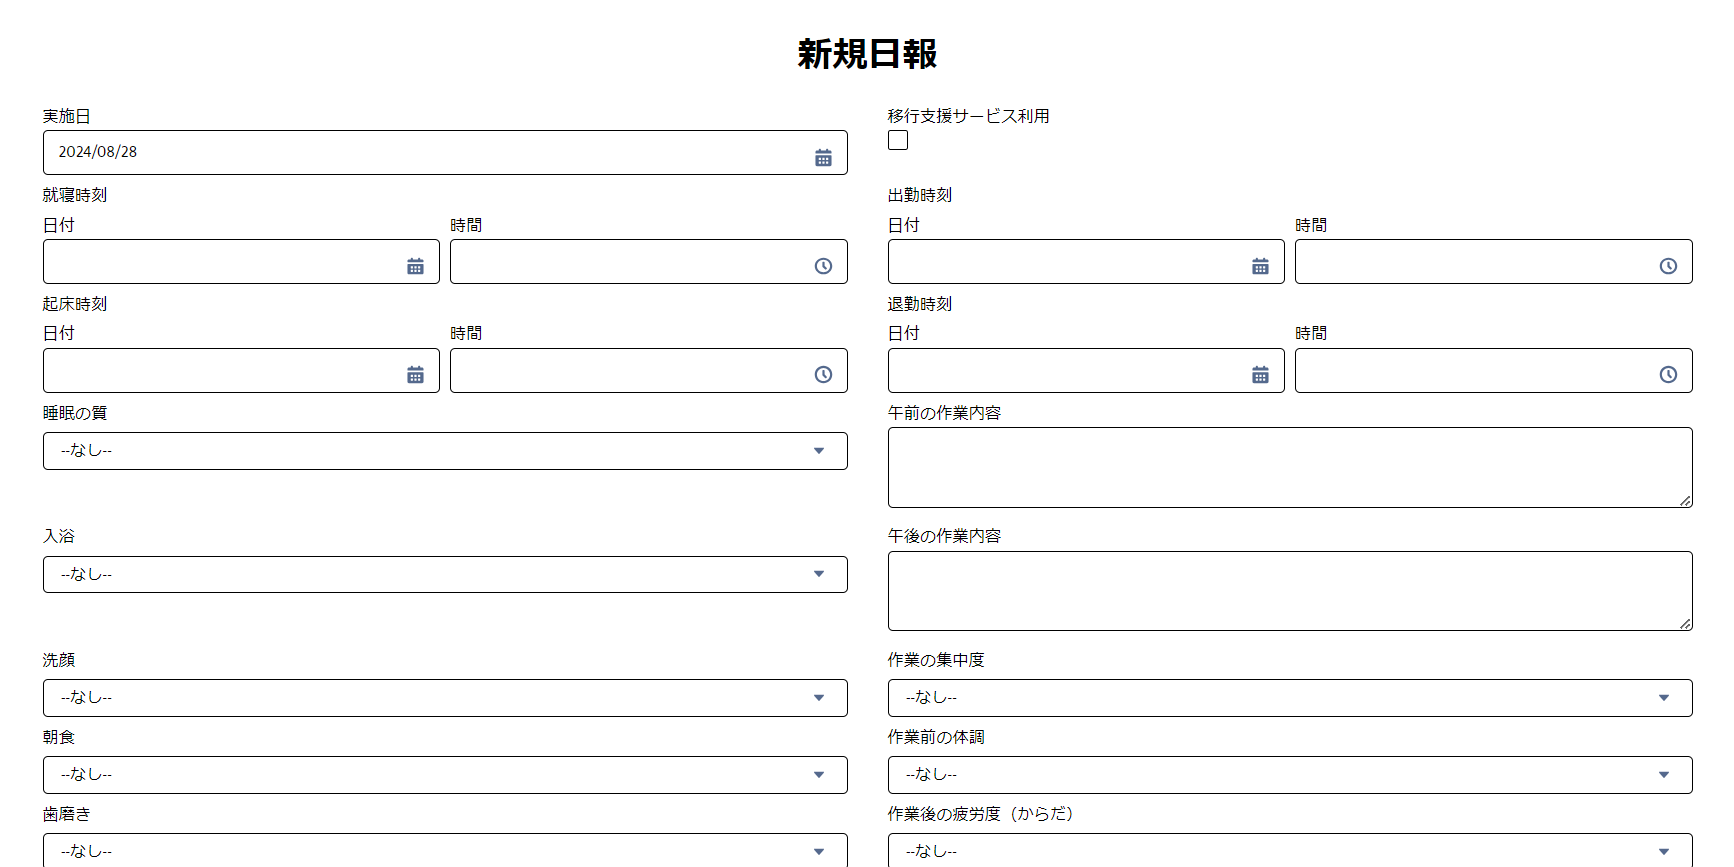Image resolution: width=1734 pixels, height=867 pixels.
Task: Click clock icon in 出勤時刻 time field
Action: [x=1668, y=266]
